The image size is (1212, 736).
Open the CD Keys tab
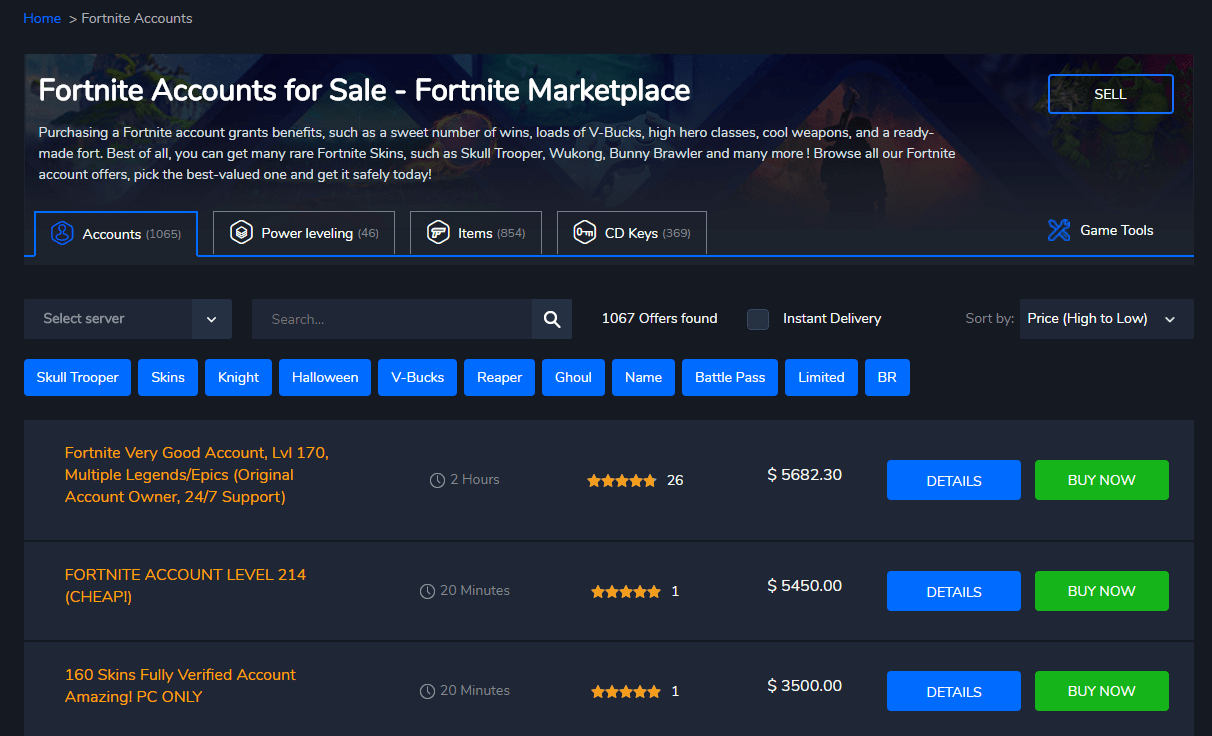(632, 233)
